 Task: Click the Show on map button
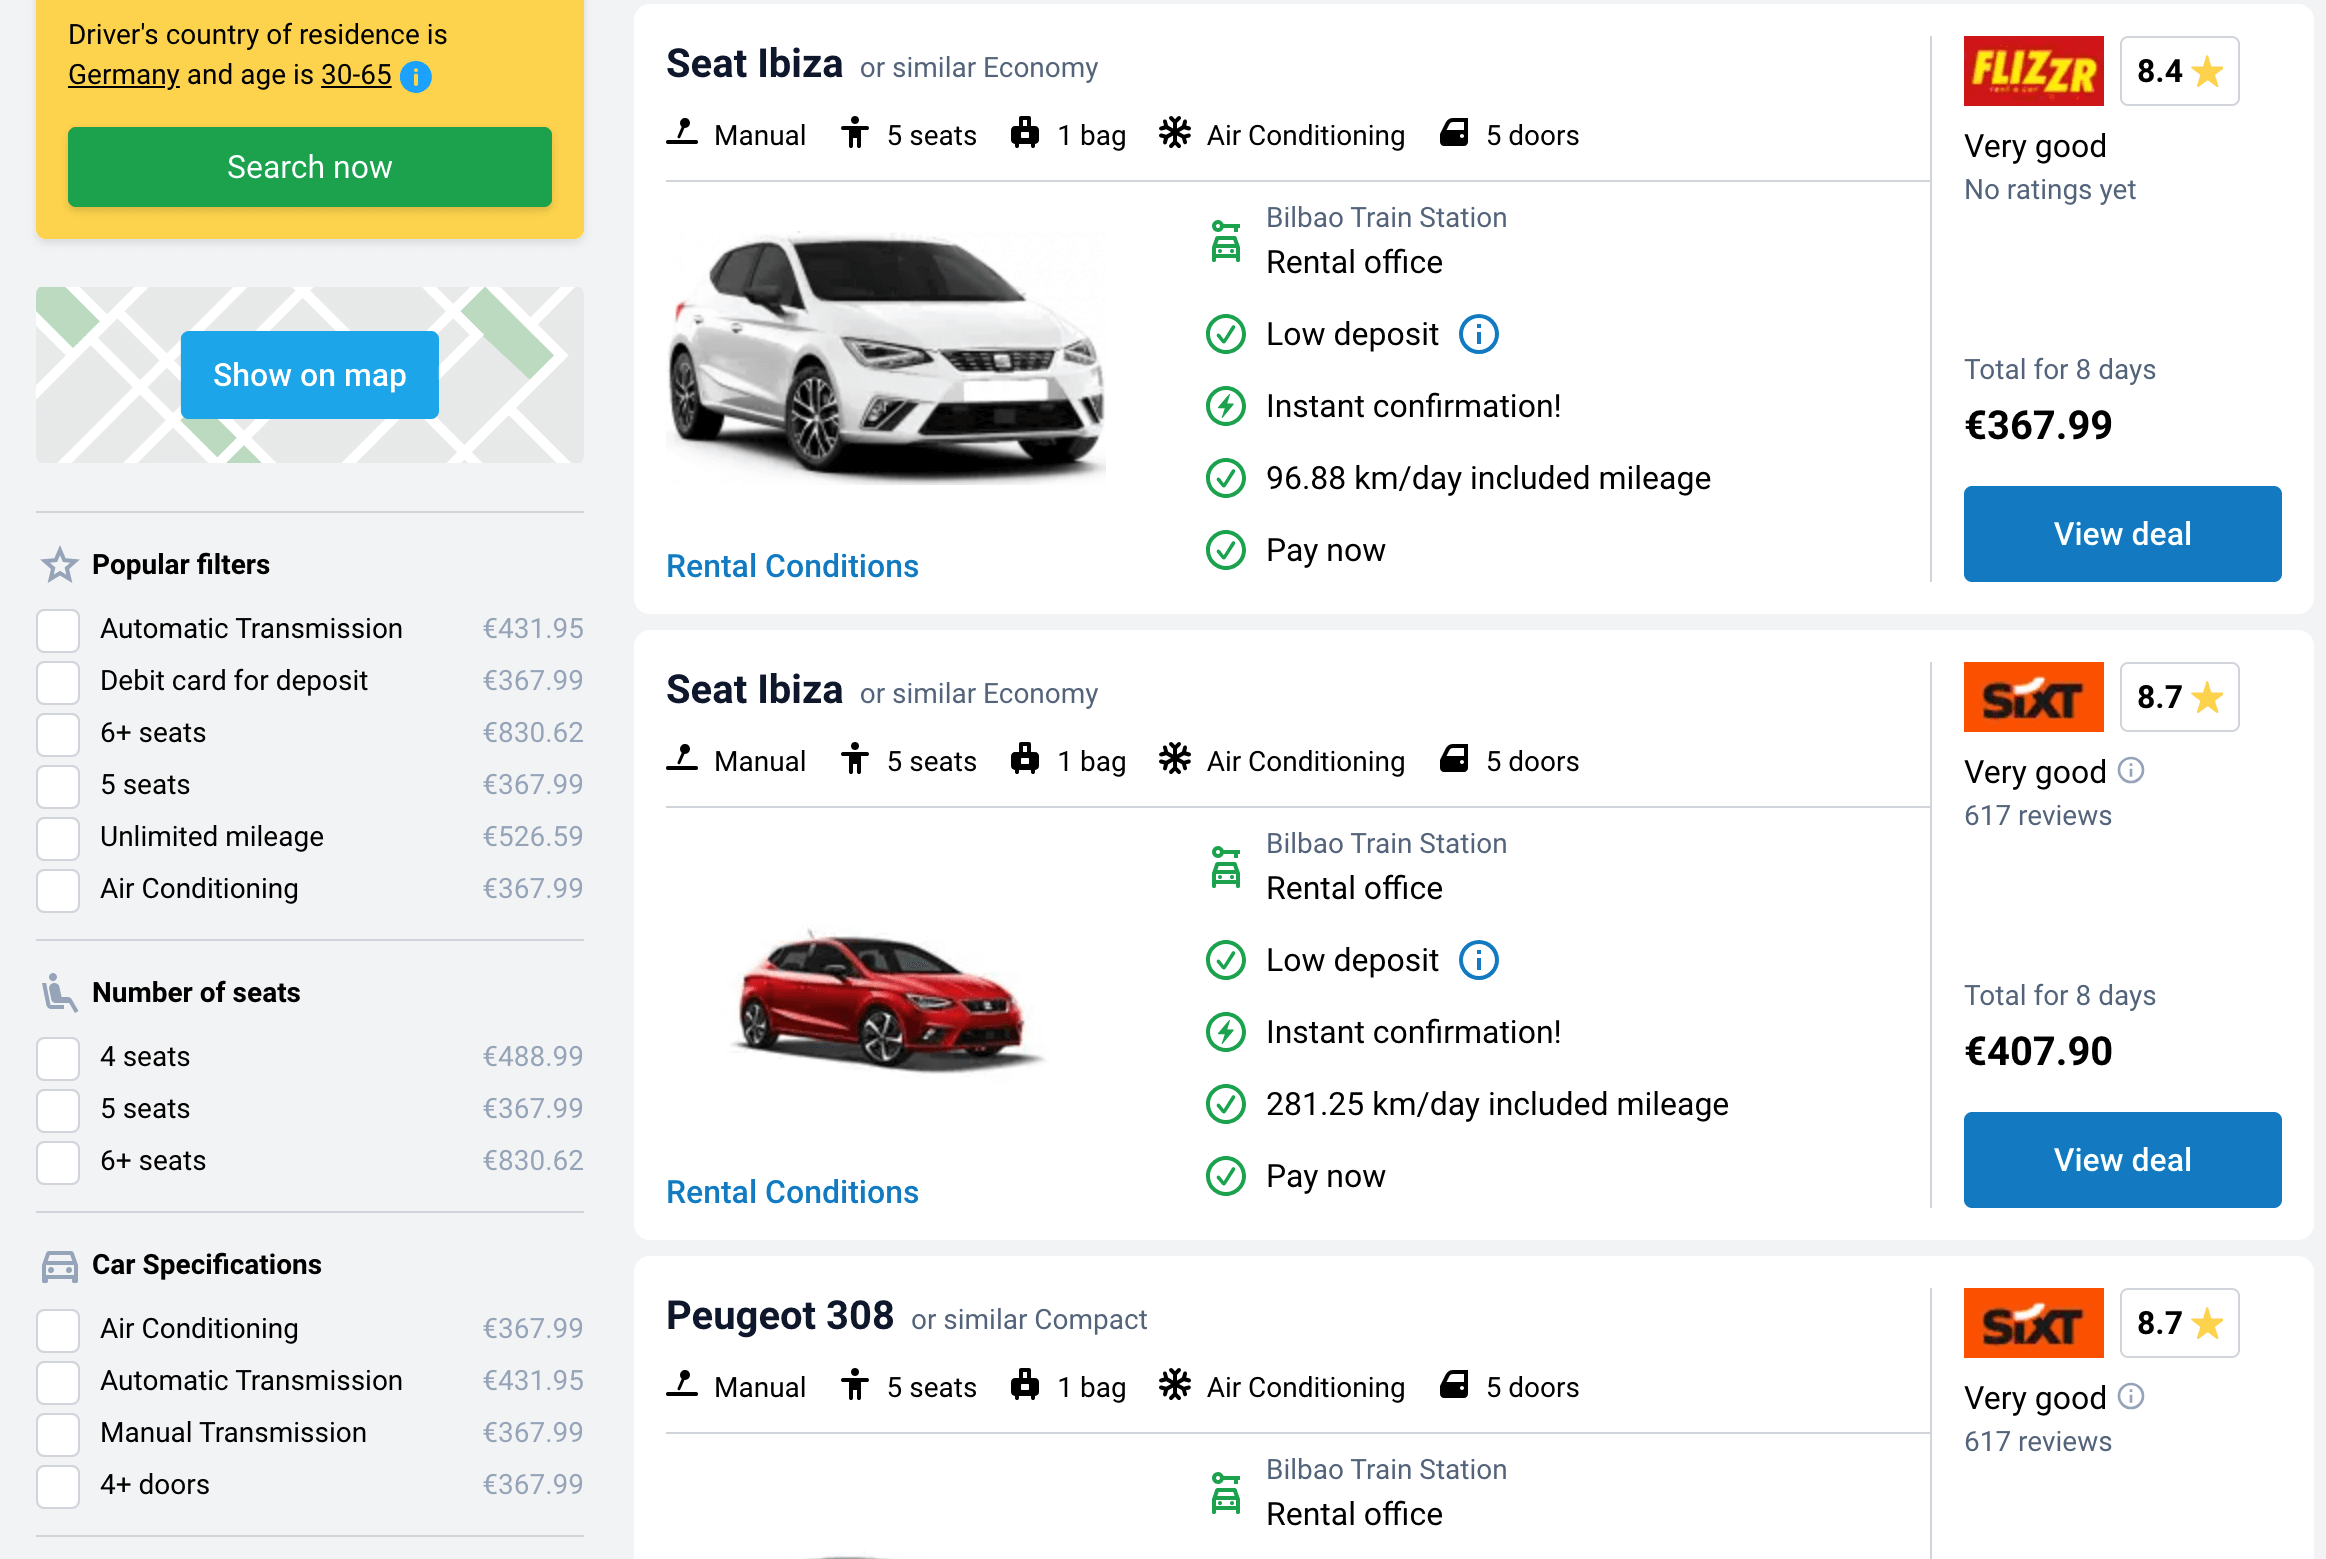[x=309, y=374]
